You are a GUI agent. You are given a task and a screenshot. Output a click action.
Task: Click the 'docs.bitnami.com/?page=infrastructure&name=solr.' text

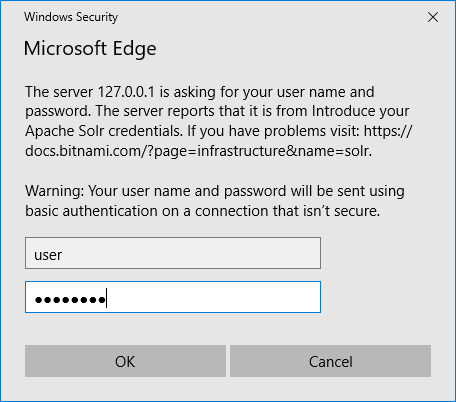(x=199, y=151)
